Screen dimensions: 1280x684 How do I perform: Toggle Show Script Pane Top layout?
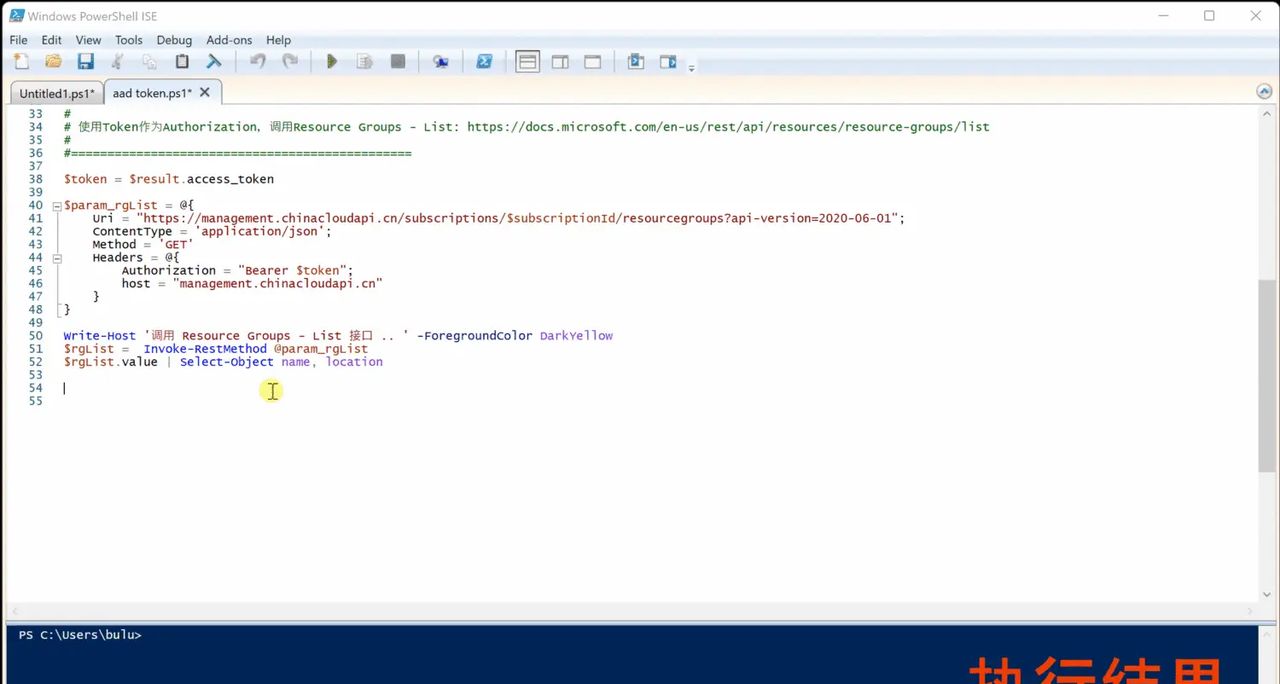tap(527, 62)
